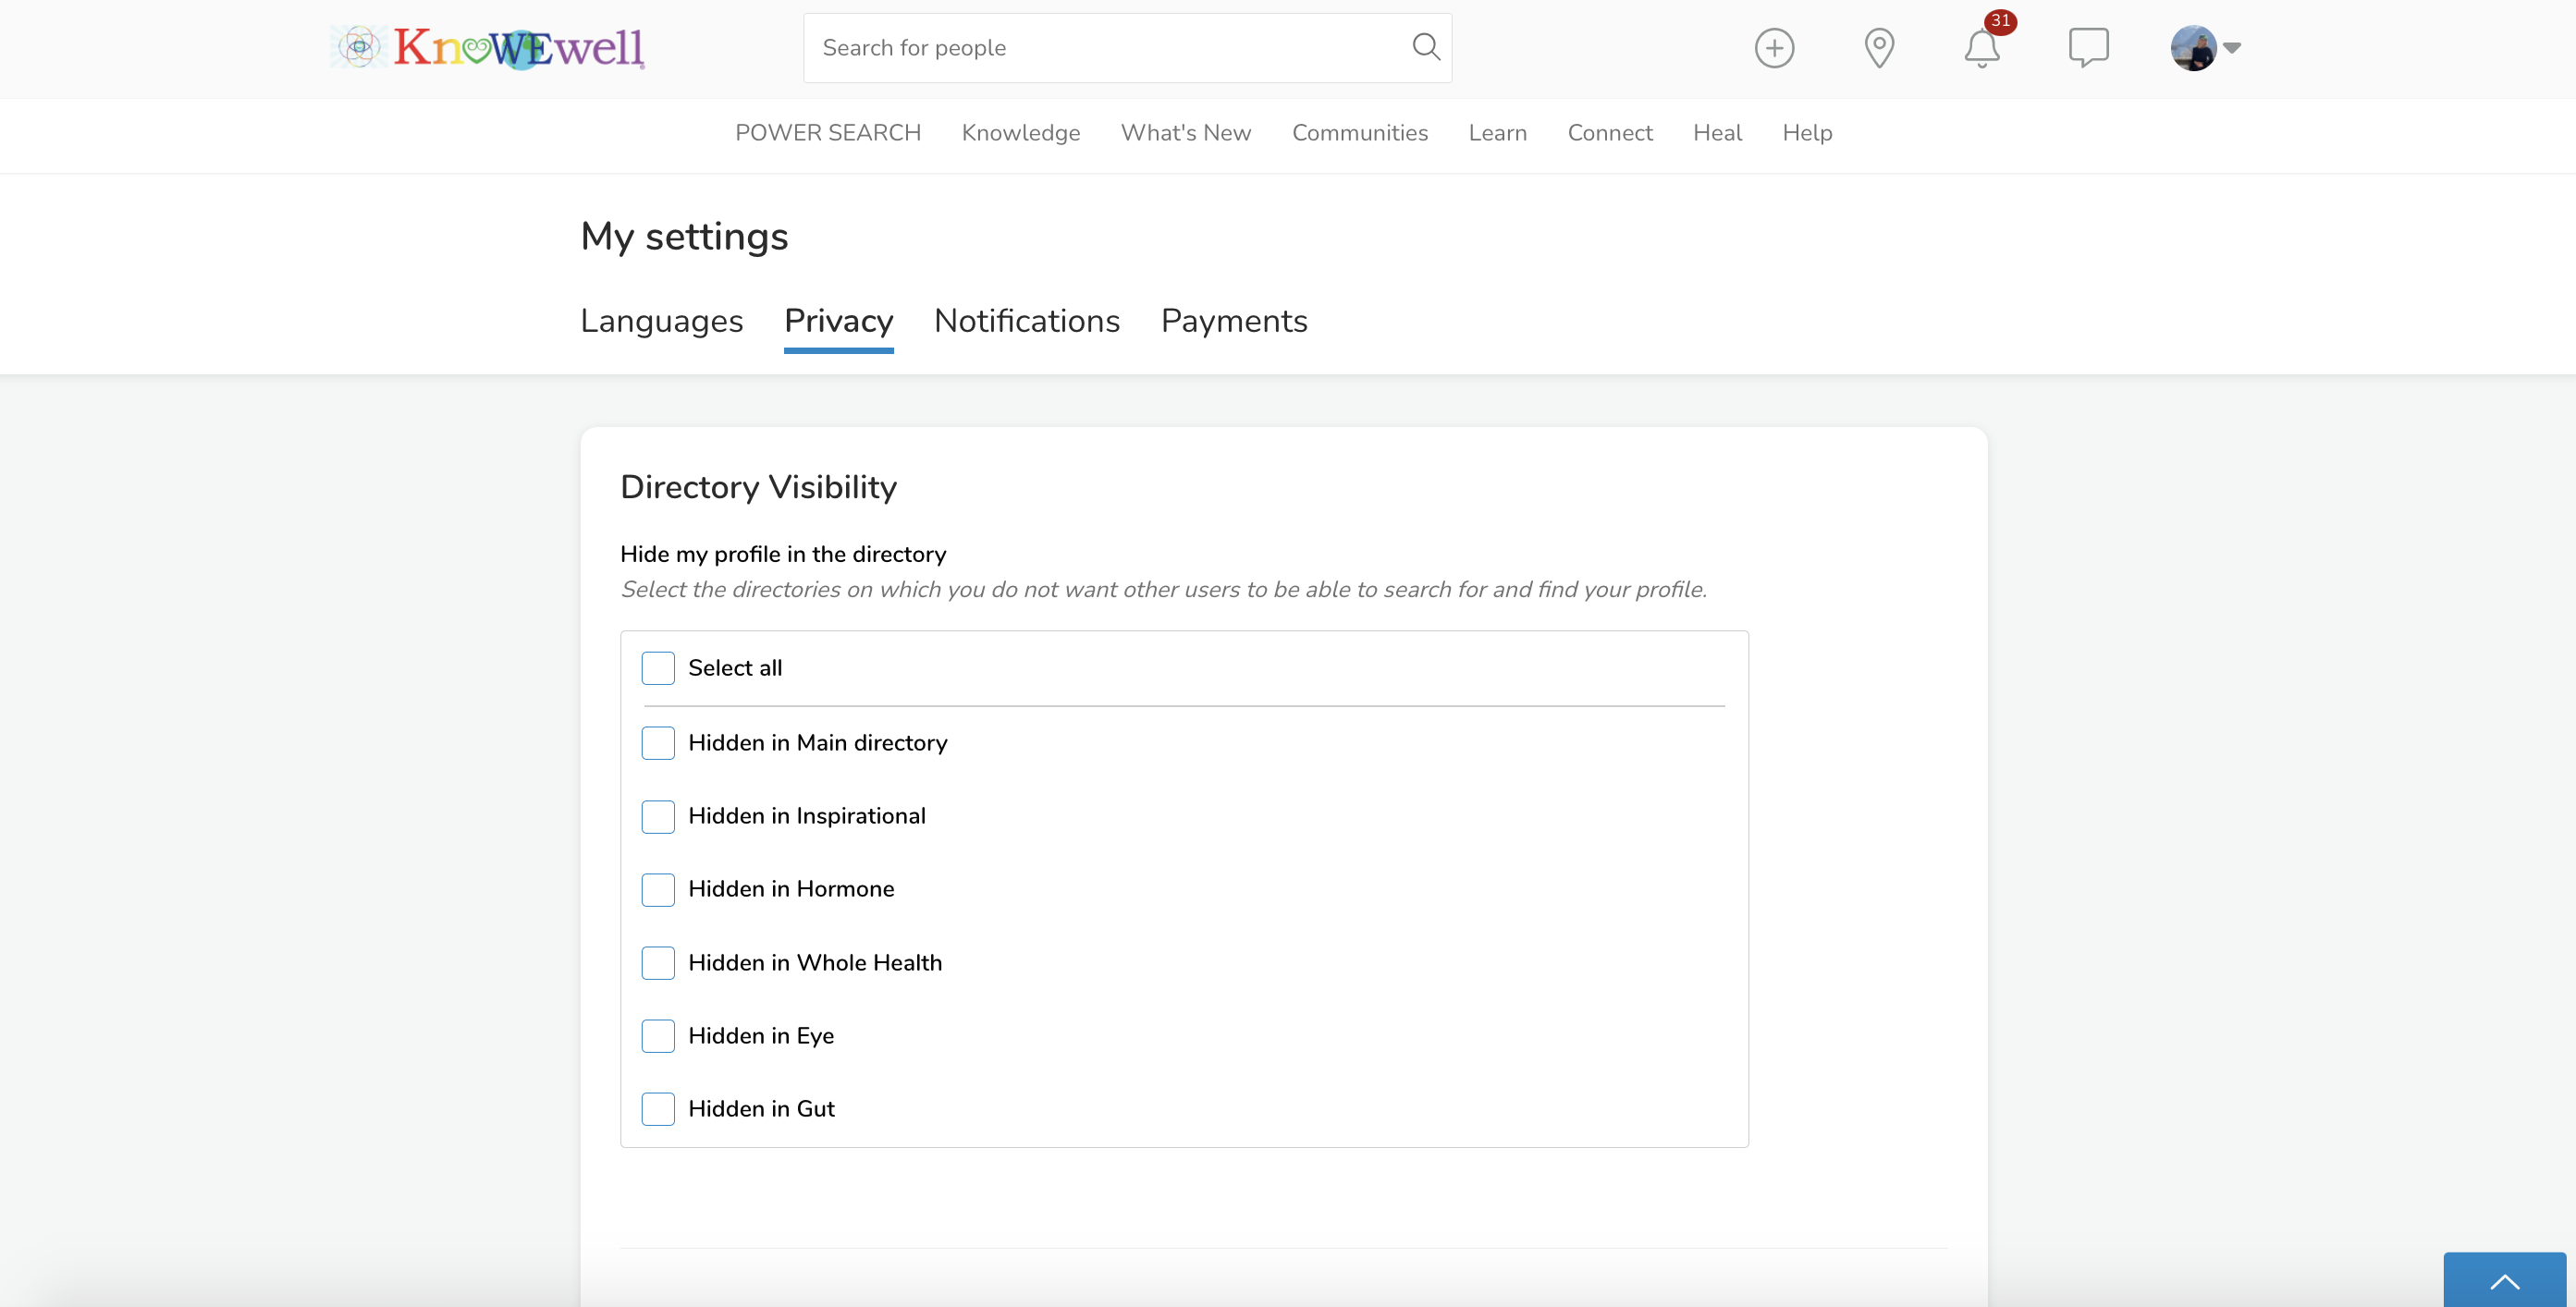Switch to the Languages tab

tap(661, 321)
